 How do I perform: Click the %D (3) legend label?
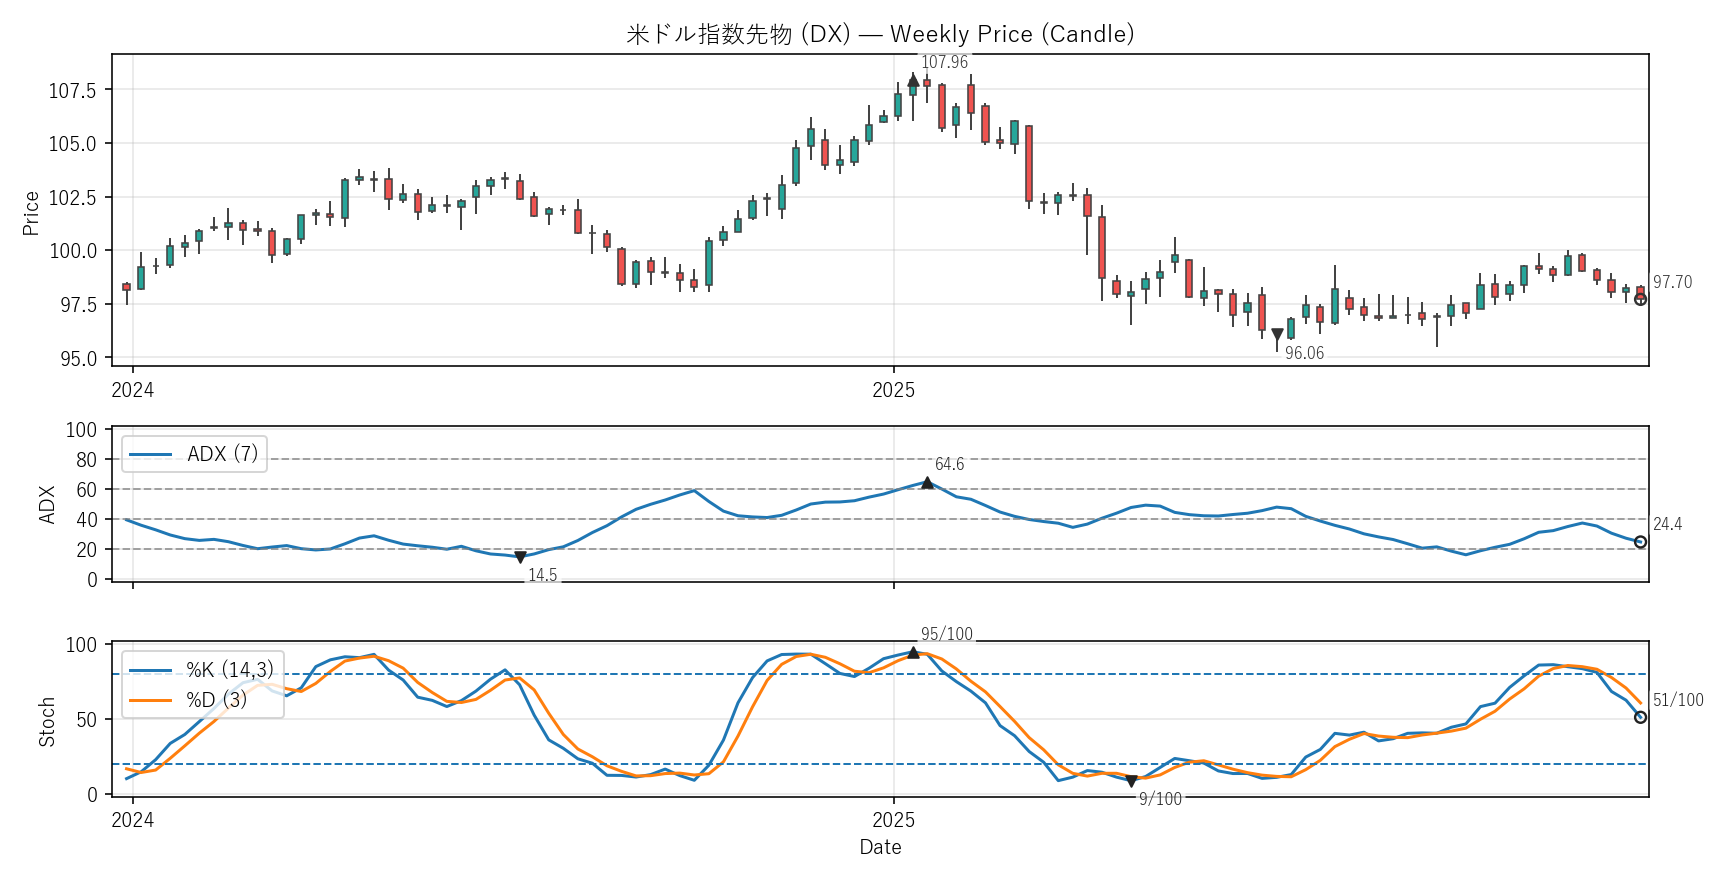coord(216,699)
